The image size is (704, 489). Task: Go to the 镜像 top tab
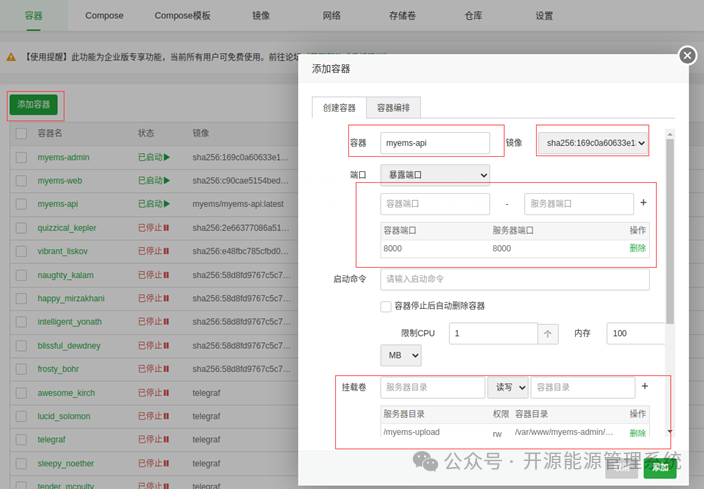[x=261, y=16]
